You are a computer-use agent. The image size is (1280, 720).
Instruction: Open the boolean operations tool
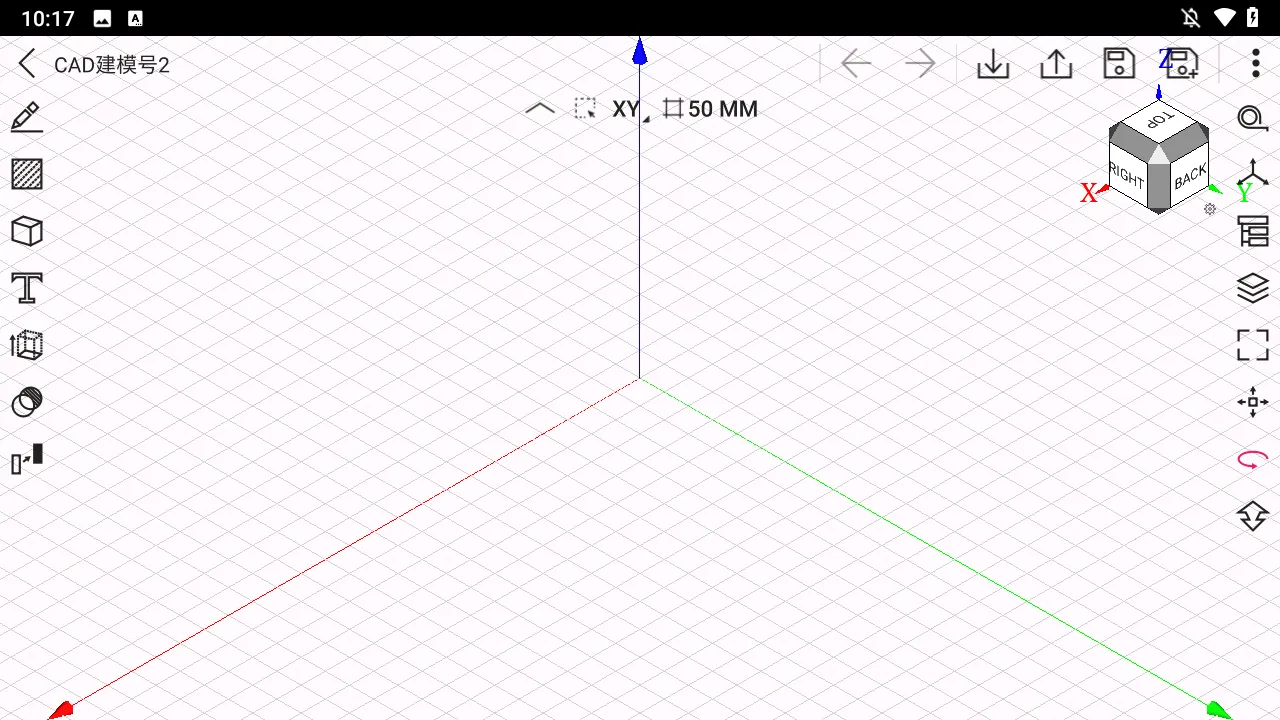tap(27, 403)
